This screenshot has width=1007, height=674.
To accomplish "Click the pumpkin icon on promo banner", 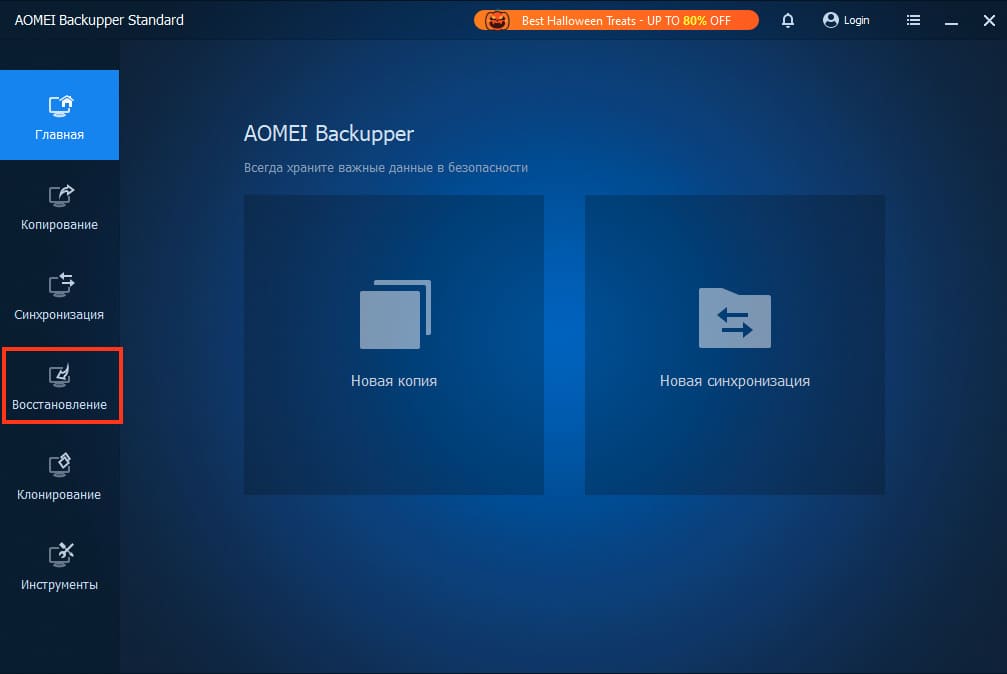I will tap(496, 21).
